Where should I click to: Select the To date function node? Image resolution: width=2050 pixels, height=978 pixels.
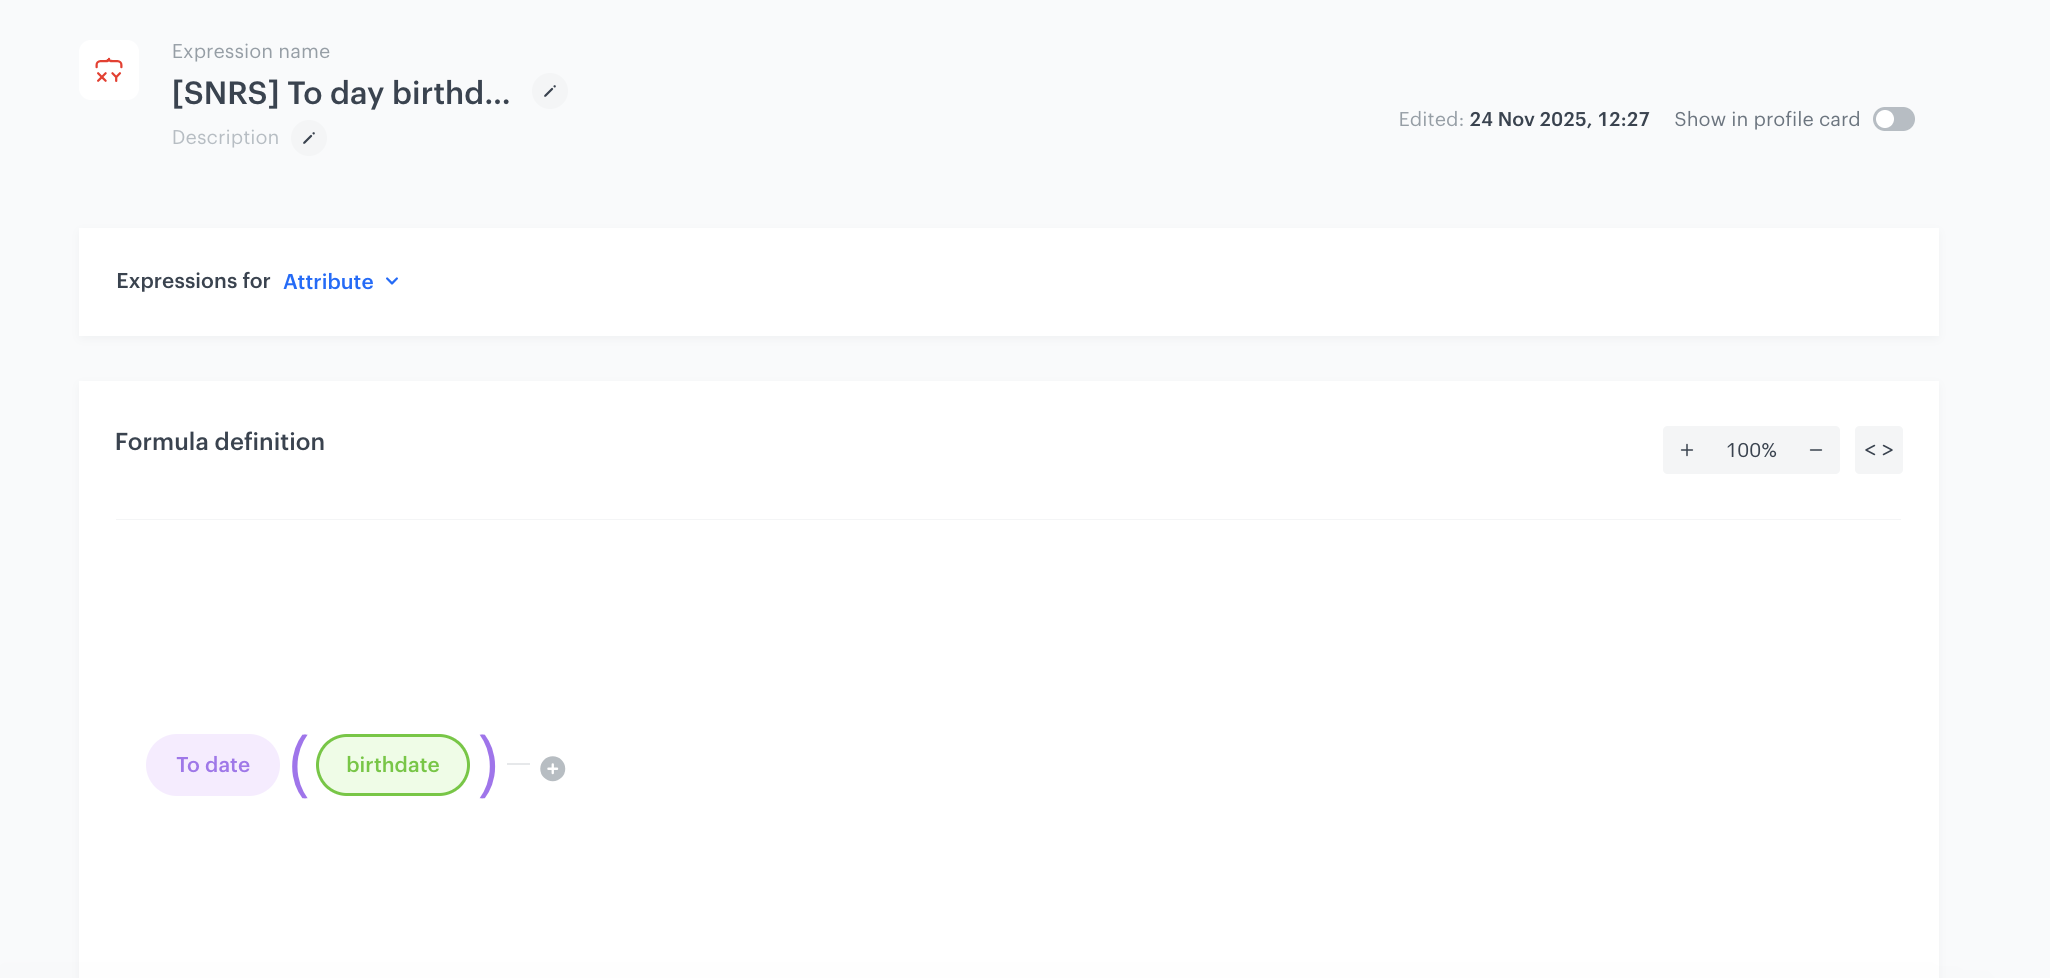pos(213,765)
